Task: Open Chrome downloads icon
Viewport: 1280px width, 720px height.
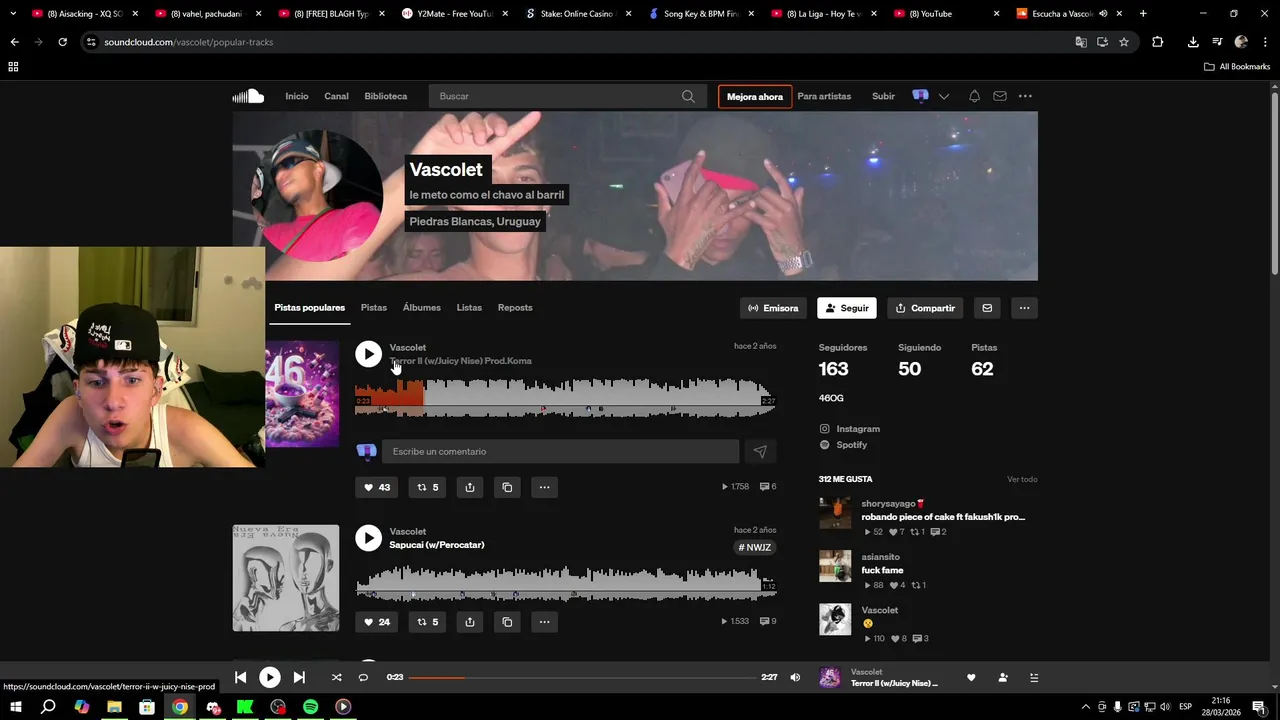Action: (1193, 42)
